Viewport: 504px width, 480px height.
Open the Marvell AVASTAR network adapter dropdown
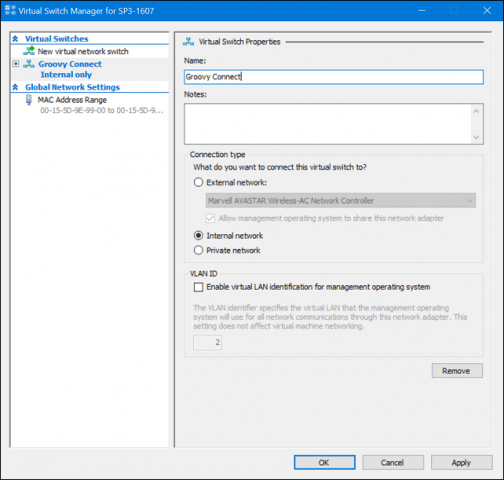tap(341, 200)
